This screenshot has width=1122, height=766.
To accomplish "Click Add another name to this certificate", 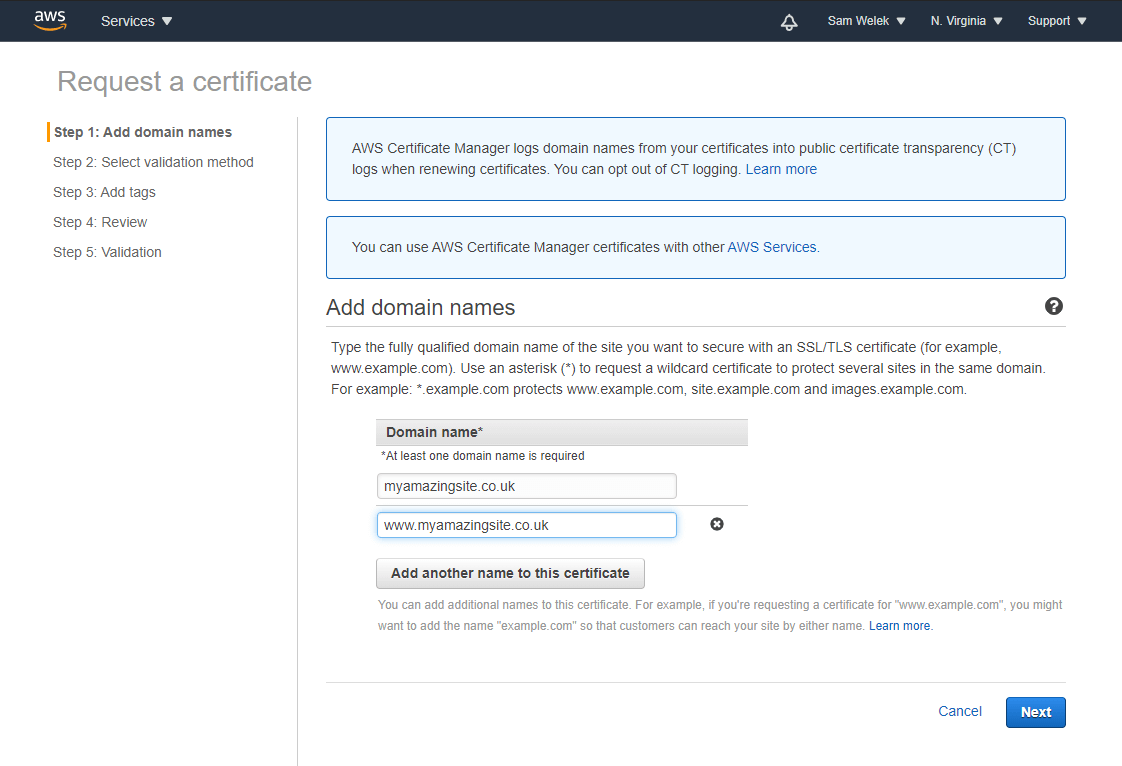I will coord(510,573).
